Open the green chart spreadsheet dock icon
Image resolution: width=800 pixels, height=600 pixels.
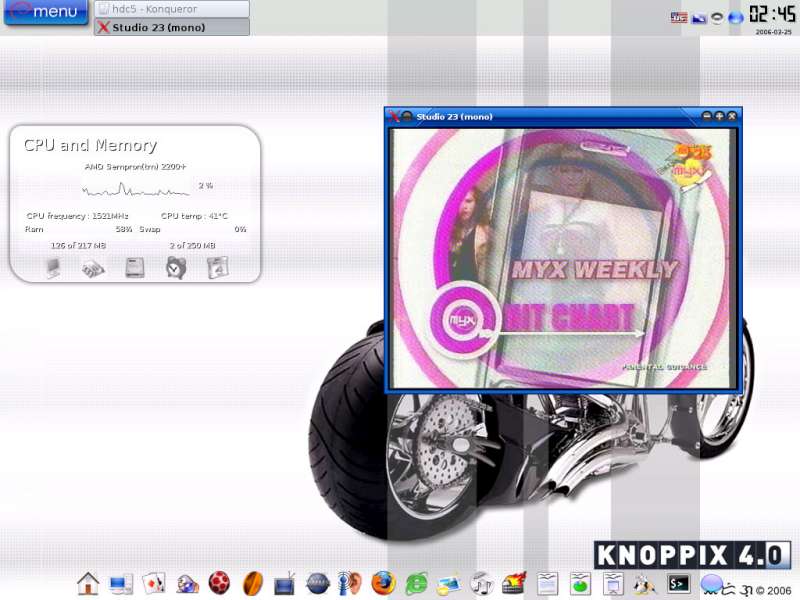click(580, 584)
